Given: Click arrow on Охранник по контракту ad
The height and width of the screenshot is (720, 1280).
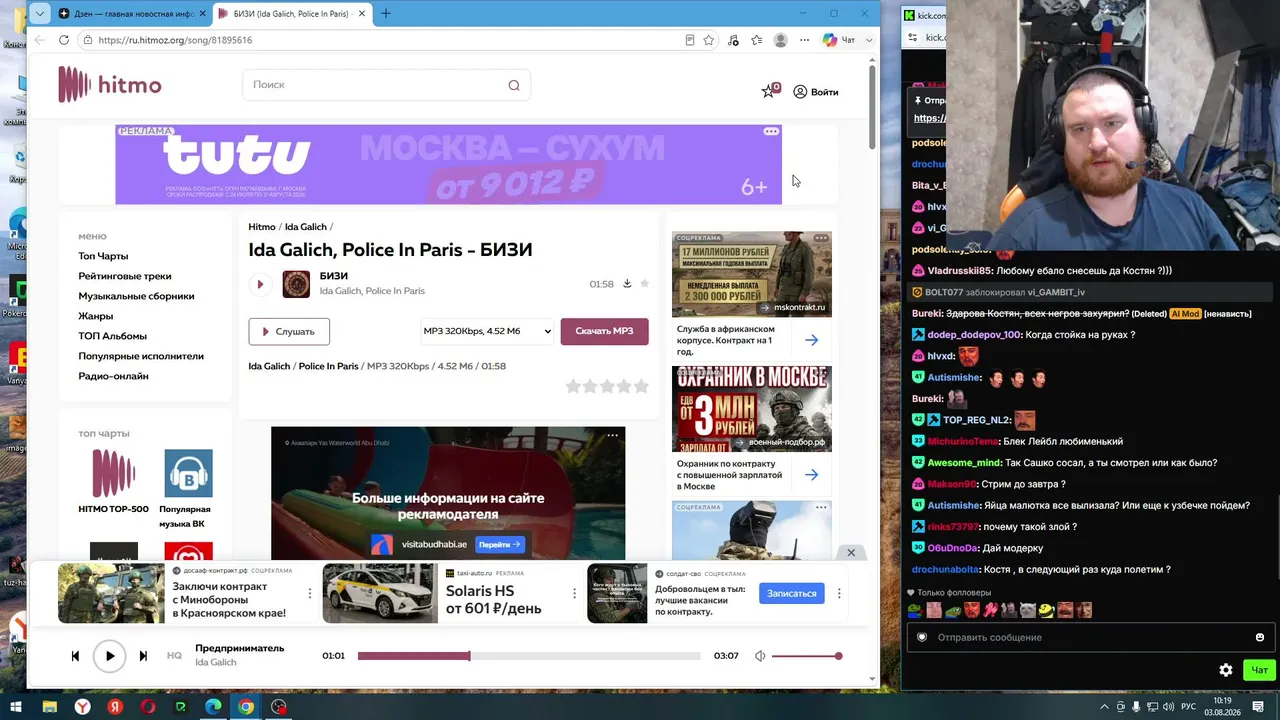Looking at the screenshot, I should click(811, 475).
